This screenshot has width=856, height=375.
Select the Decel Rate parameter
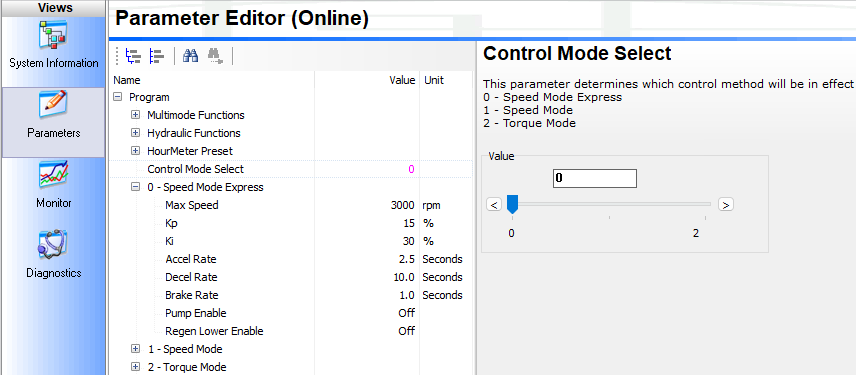point(191,277)
